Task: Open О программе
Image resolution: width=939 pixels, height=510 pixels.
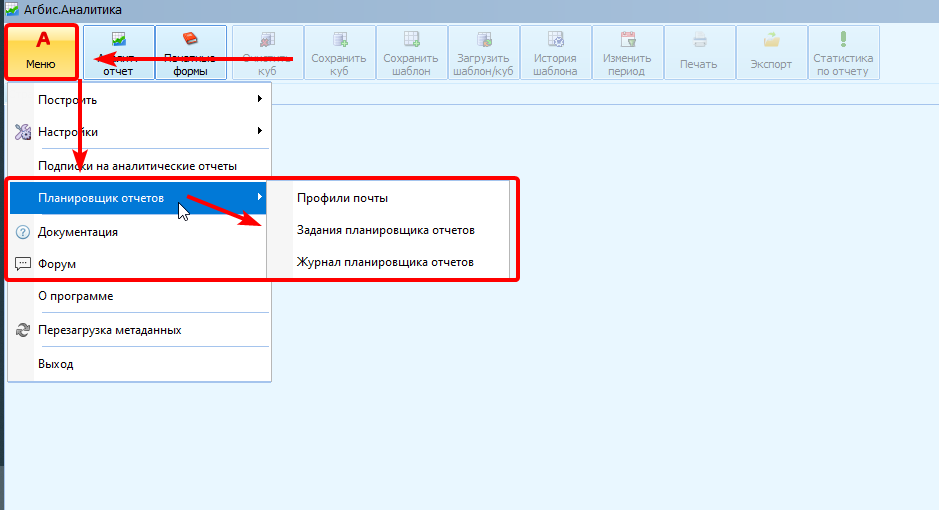Action: (x=139, y=296)
